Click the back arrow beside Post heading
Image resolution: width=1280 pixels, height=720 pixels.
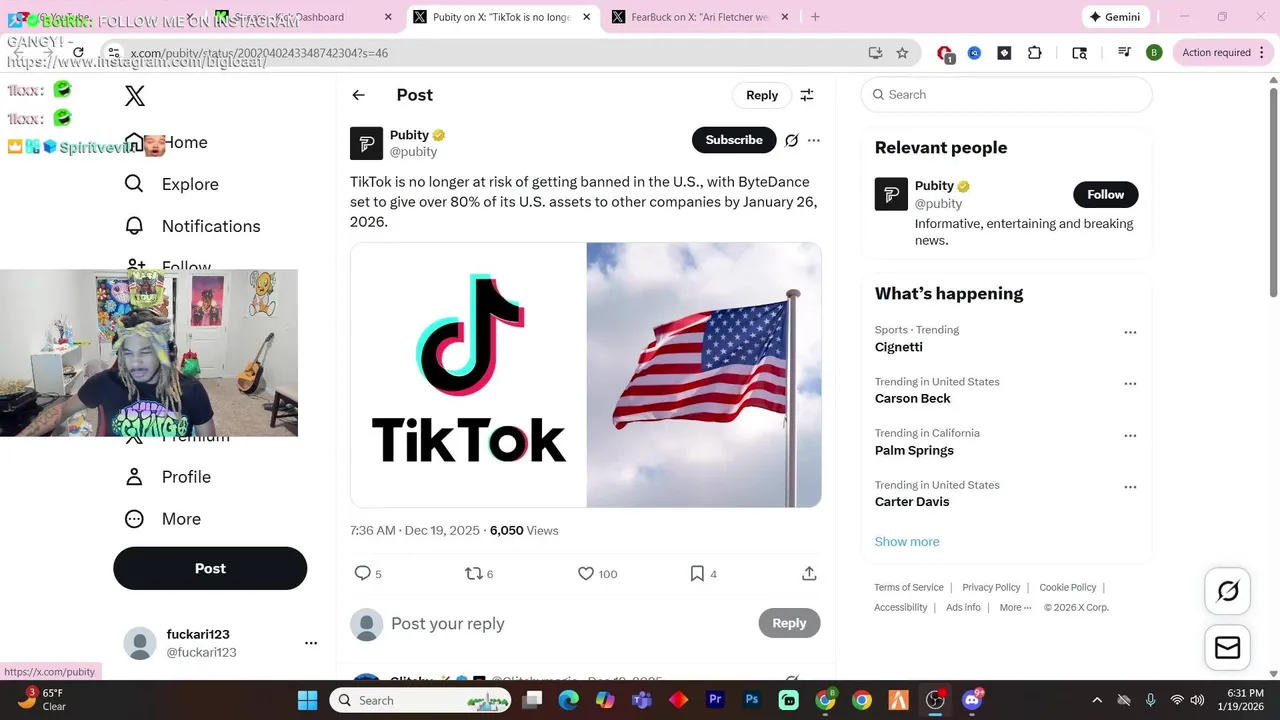(358, 95)
